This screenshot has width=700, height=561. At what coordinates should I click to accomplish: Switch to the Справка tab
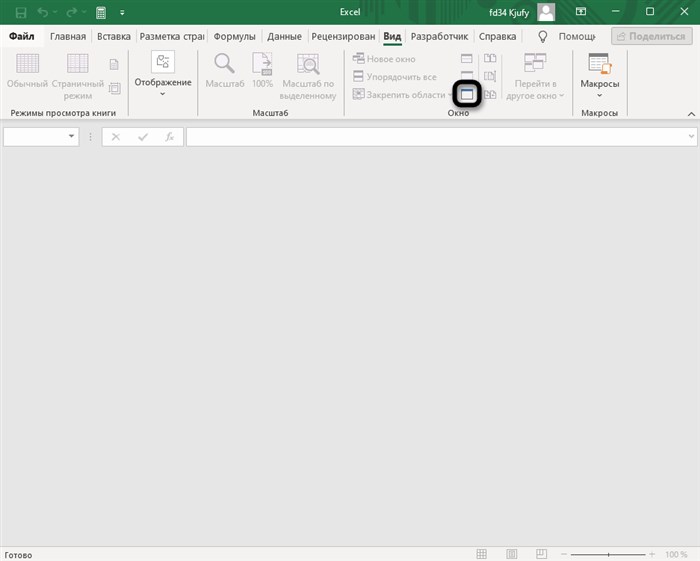click(497, 36)
